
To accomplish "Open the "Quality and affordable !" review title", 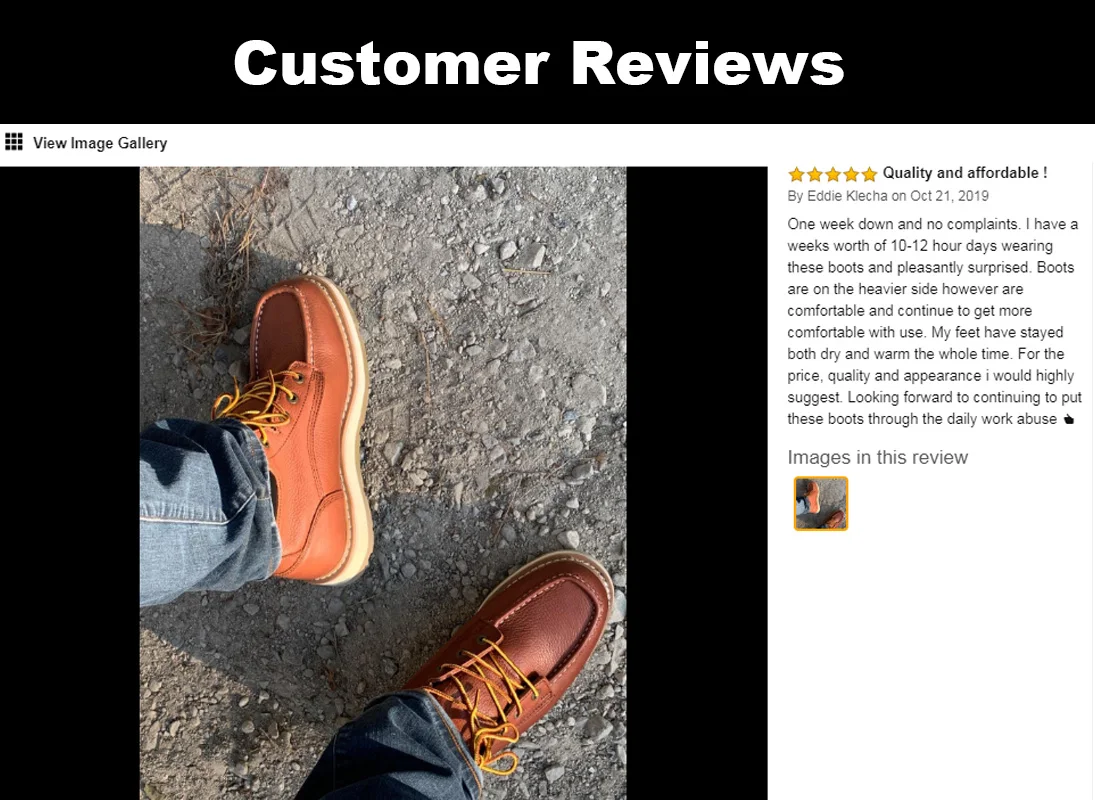I will coord(964,173).
